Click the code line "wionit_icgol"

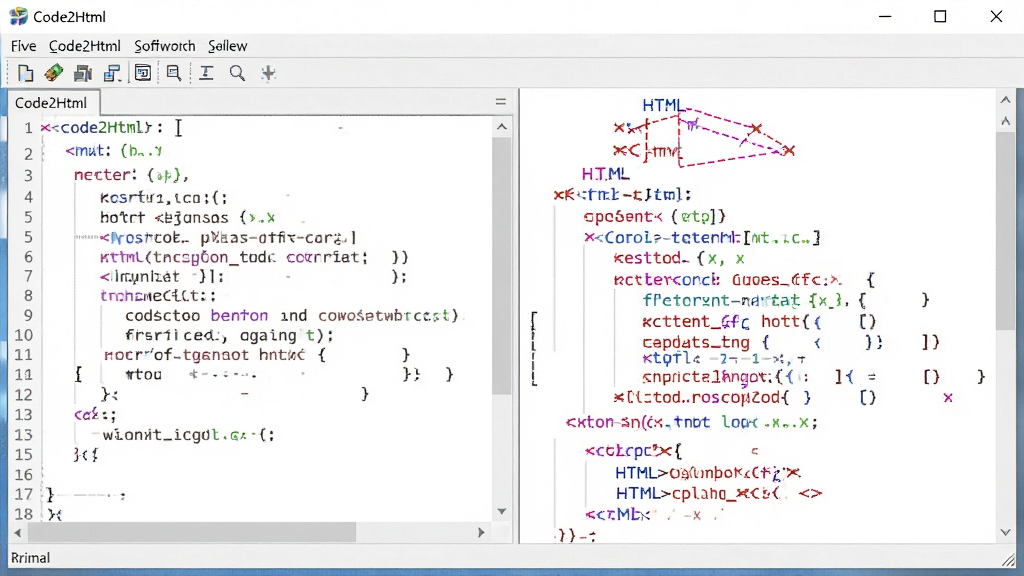(x=189, y=435)
